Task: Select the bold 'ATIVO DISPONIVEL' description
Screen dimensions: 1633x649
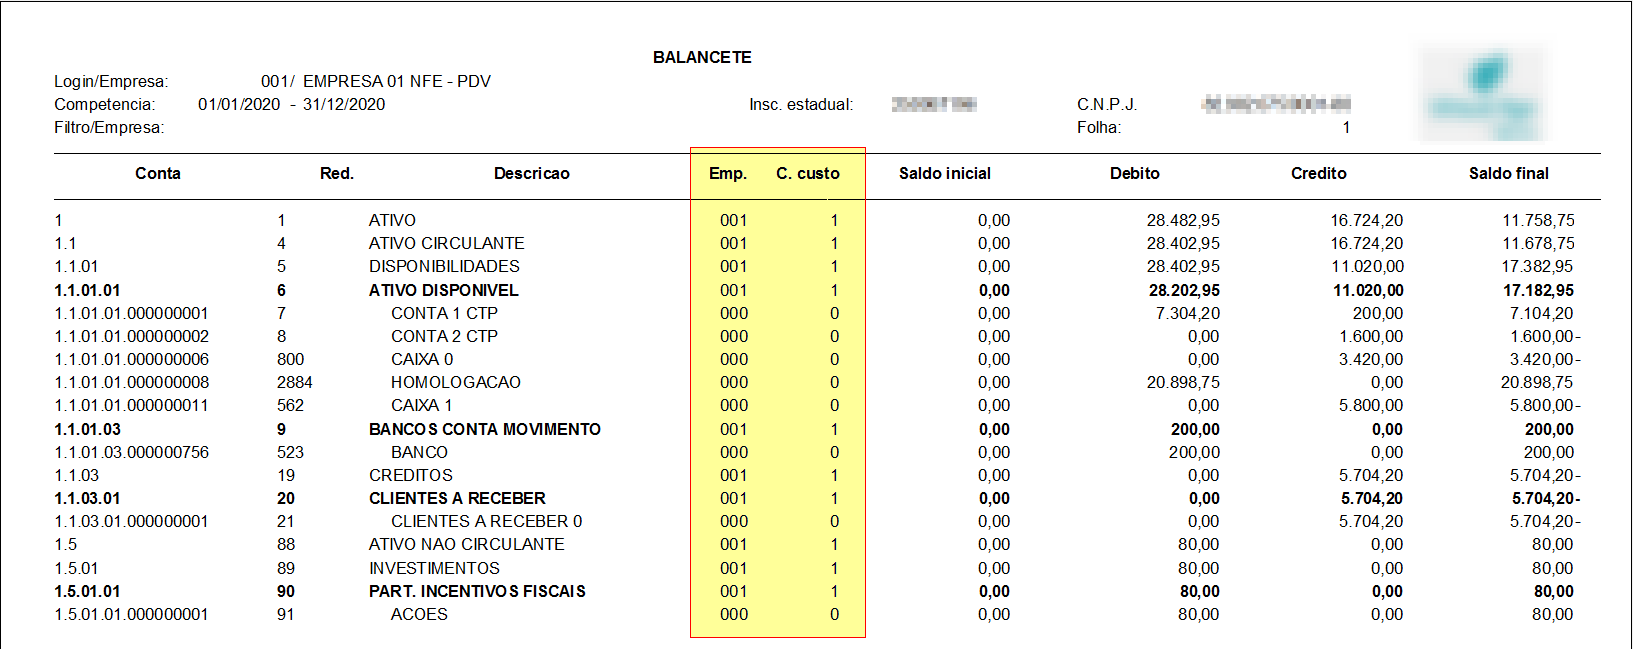Action: 444,290
